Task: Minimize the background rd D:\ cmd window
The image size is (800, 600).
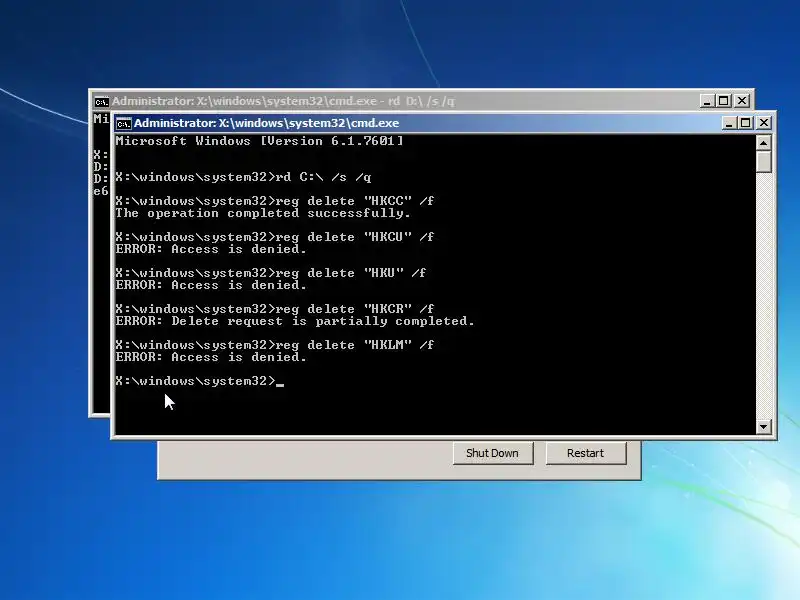Action: (x=707, y=101)
